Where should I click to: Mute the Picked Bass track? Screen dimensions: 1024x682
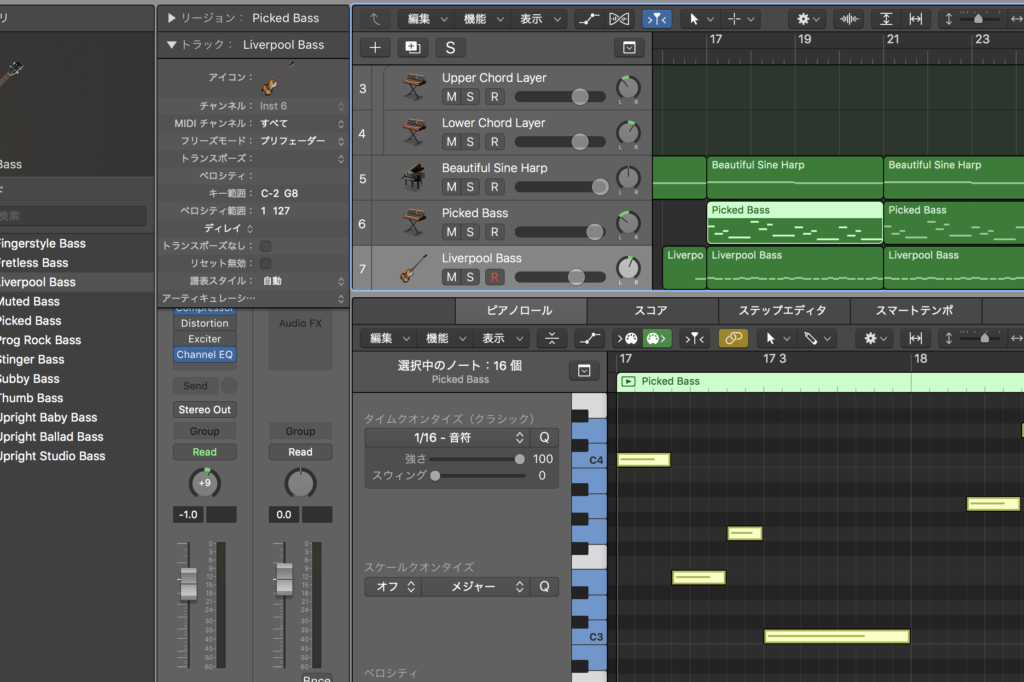[x=451, y=232]
